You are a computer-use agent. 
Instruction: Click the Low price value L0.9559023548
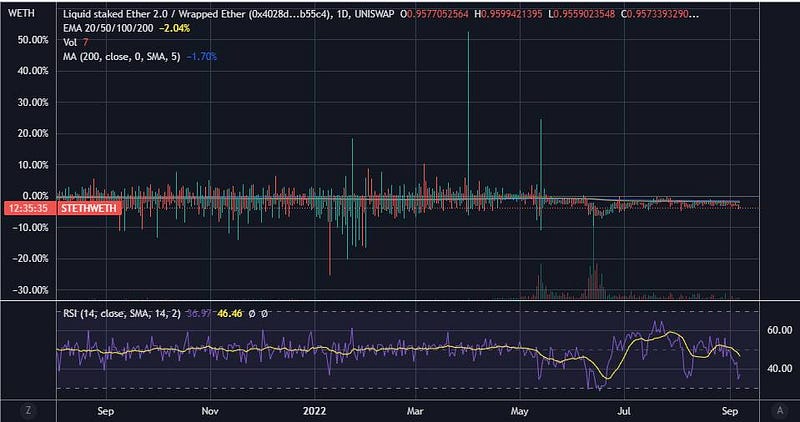(581, 14)
